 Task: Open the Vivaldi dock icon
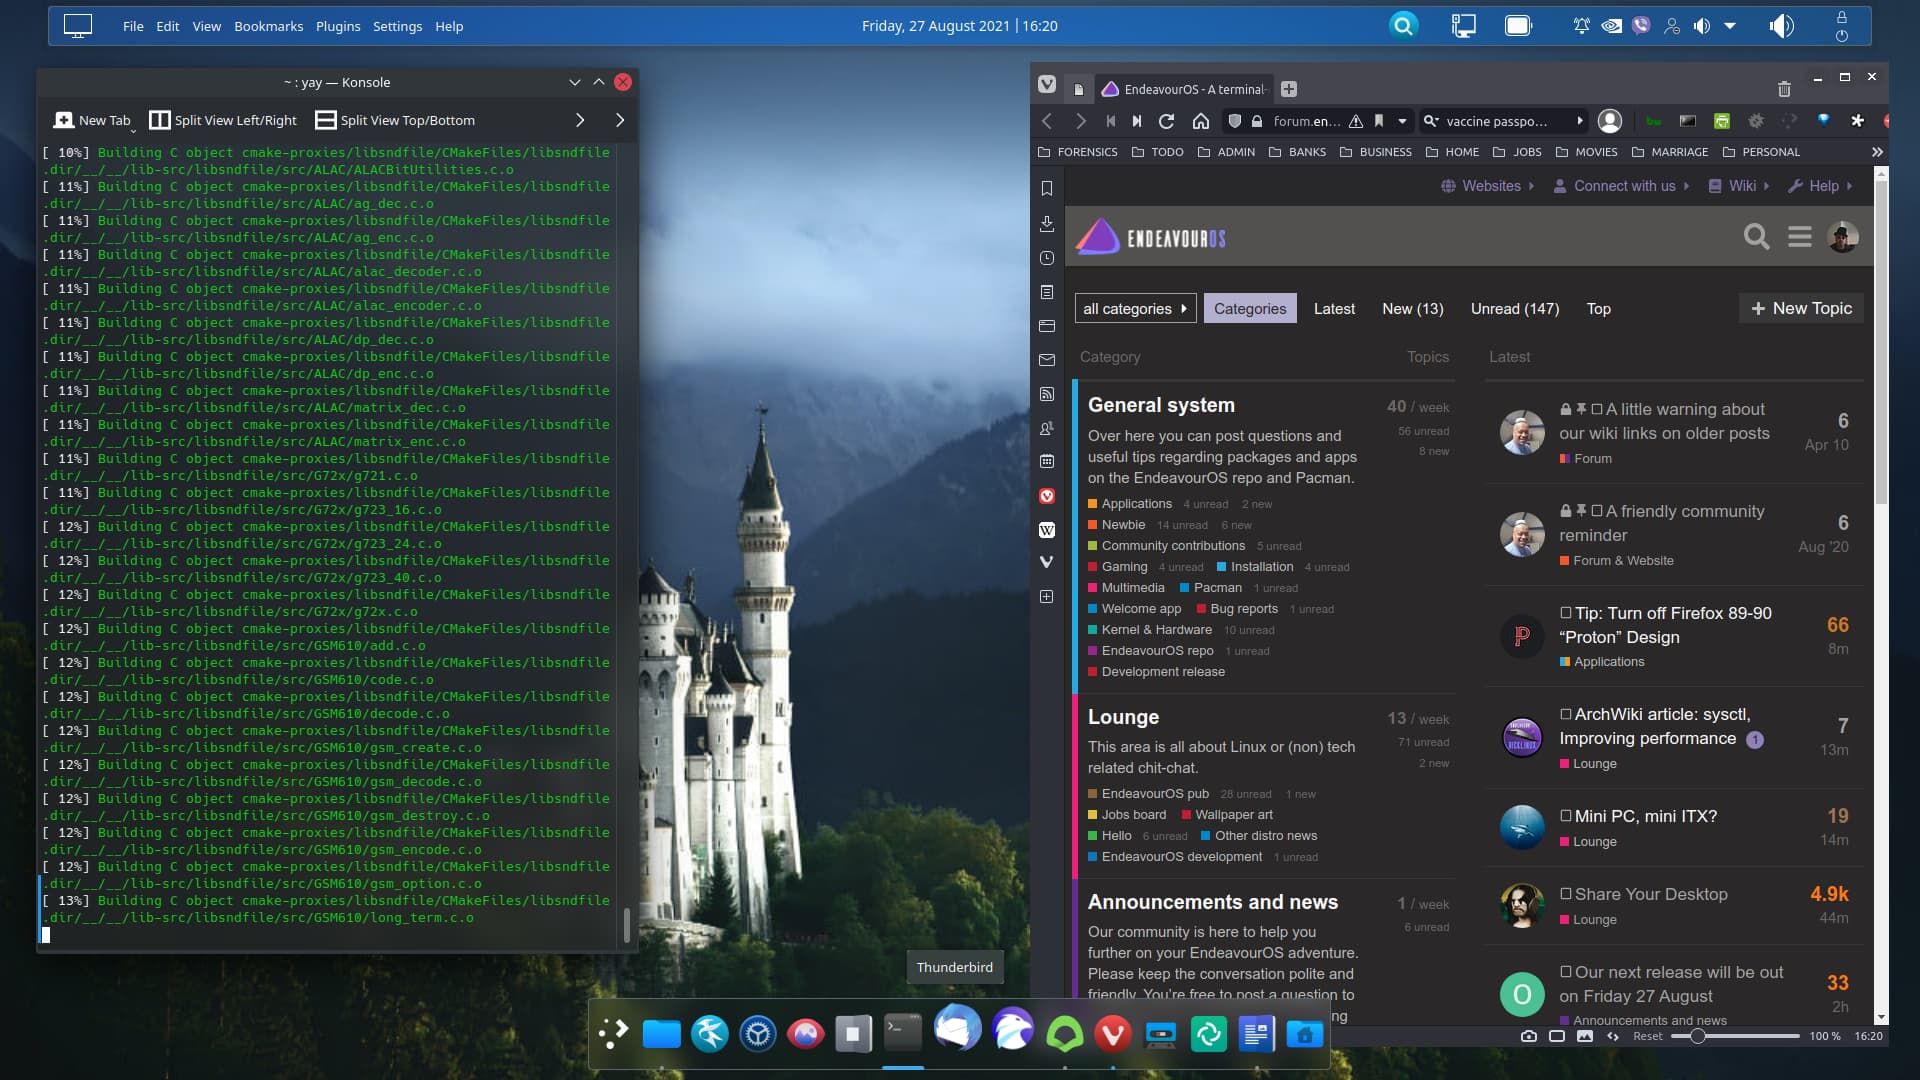click(1113, 1034)
